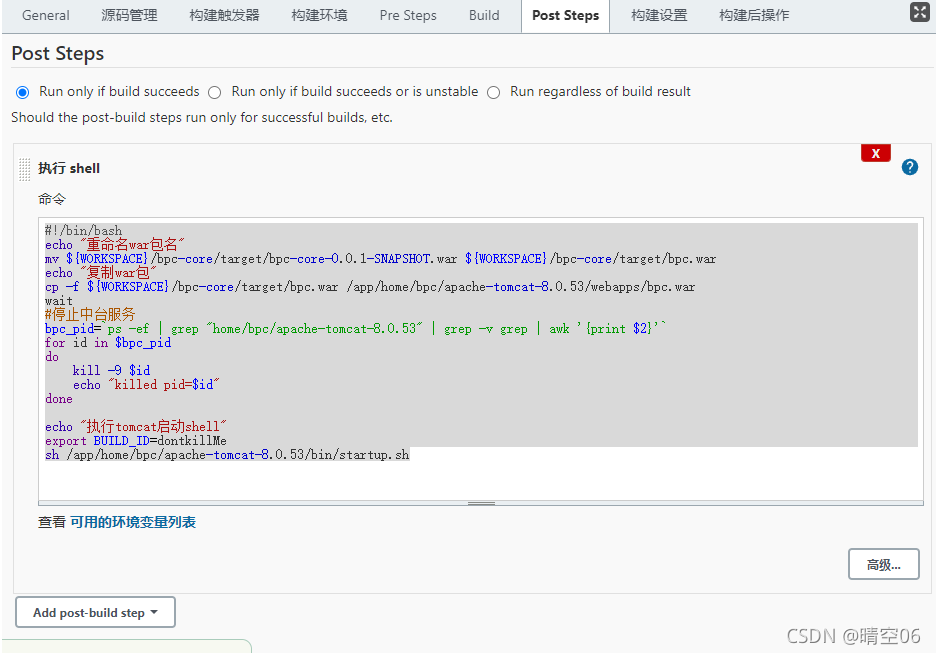Delete the shell step with red X button

pyautogui.click(x=876, y=153)
